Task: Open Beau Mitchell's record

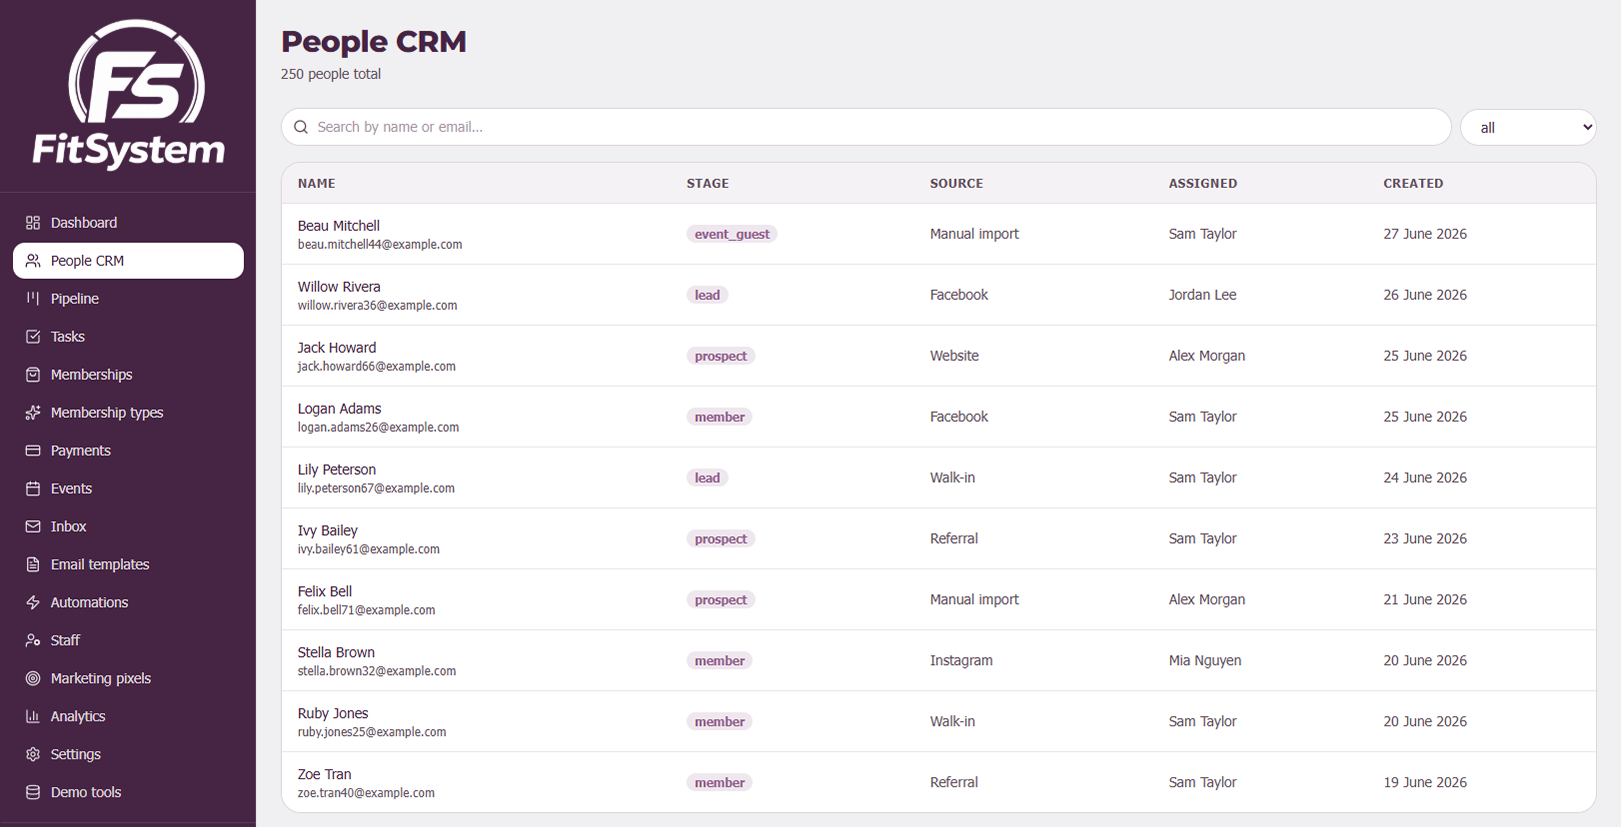Action: (938, 234)
